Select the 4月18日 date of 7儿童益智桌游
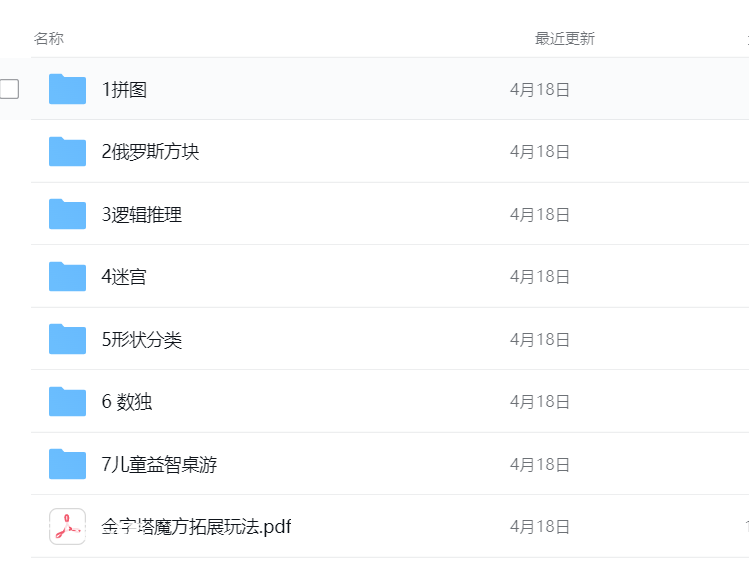This screenshot has height=572, width=749. coord(540,464)
